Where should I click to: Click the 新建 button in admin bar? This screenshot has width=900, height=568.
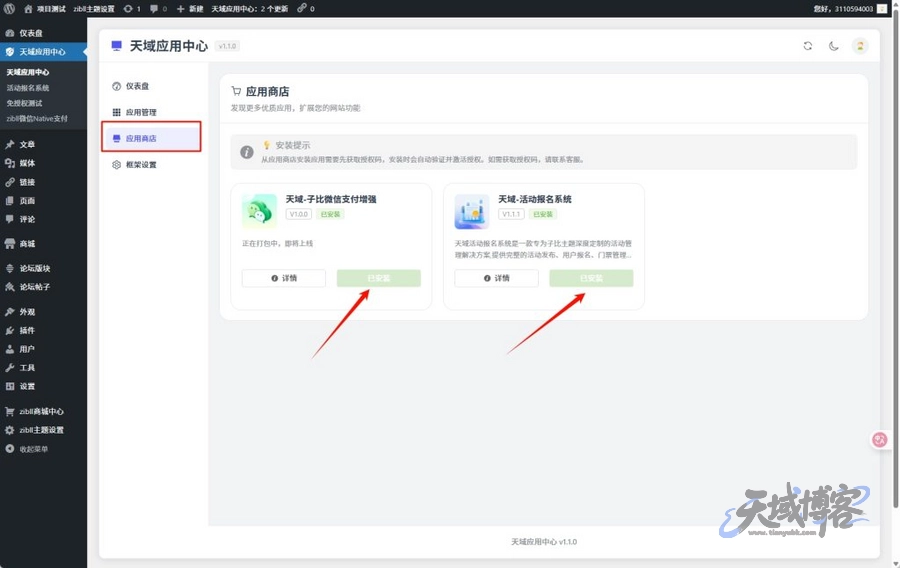pos(190,9)
